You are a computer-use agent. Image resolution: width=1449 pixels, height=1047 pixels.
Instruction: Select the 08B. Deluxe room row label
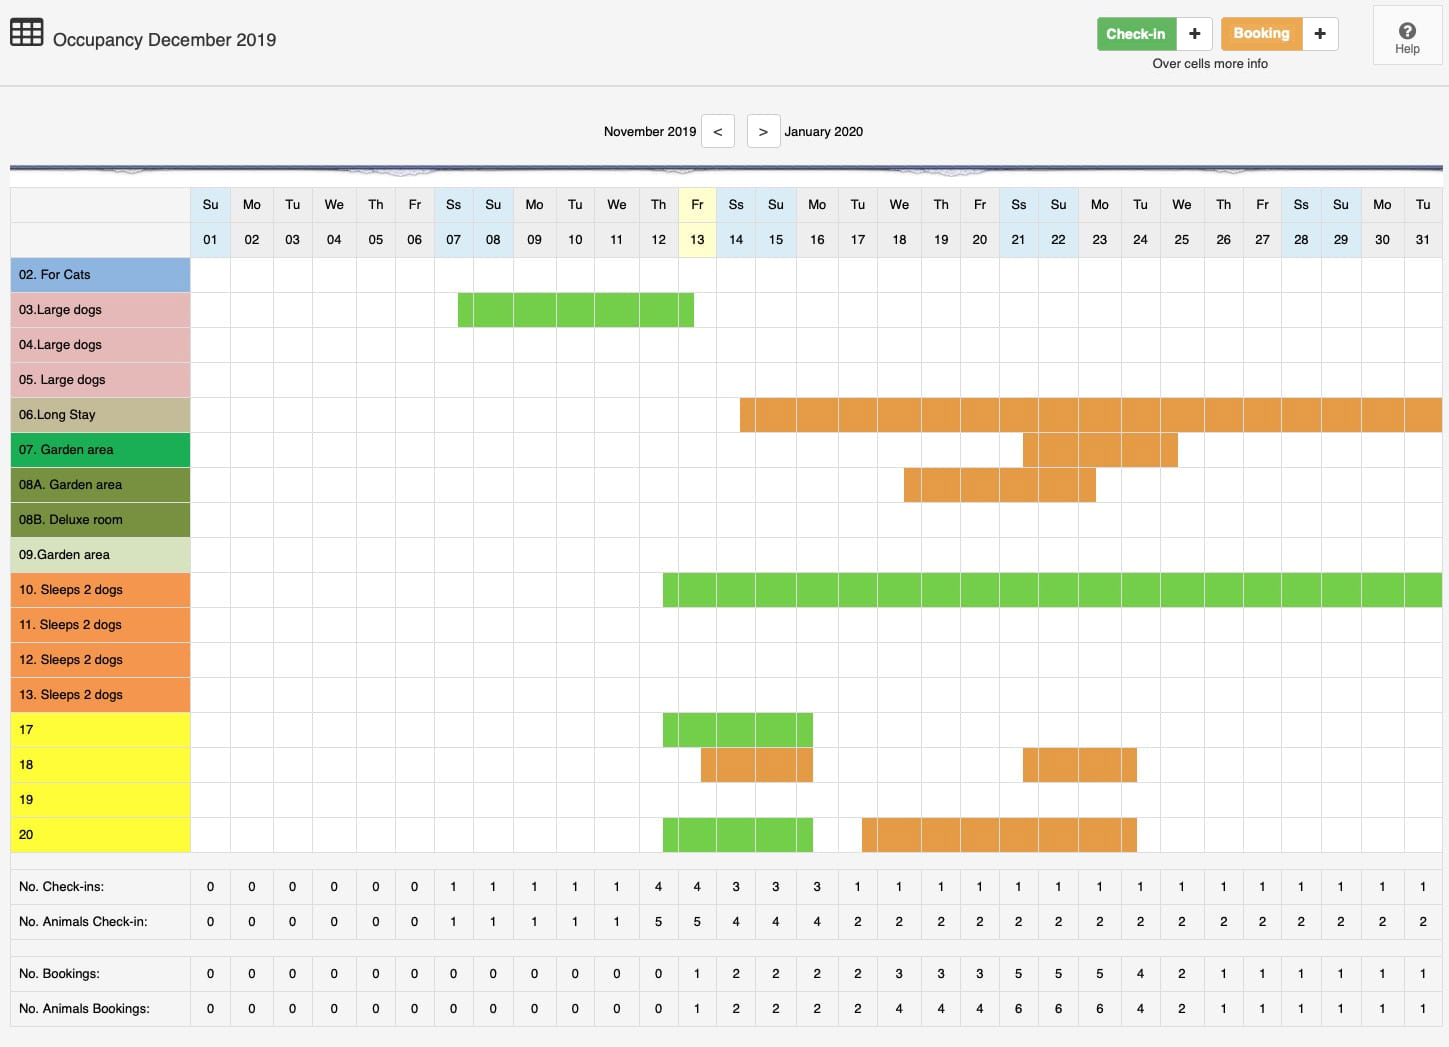coord(100,520)
